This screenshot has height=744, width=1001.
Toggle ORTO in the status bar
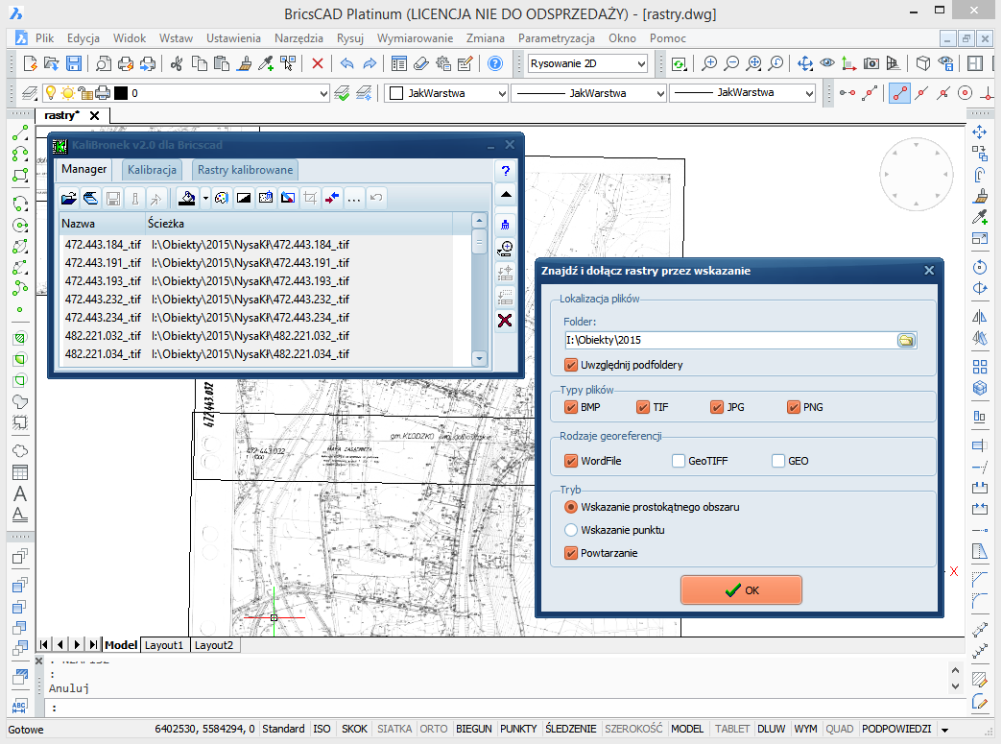[x=433, y=729]
